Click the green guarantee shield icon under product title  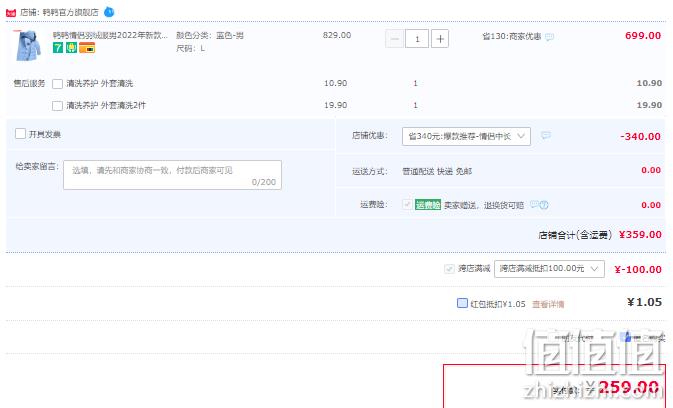[x=71, y=48]
